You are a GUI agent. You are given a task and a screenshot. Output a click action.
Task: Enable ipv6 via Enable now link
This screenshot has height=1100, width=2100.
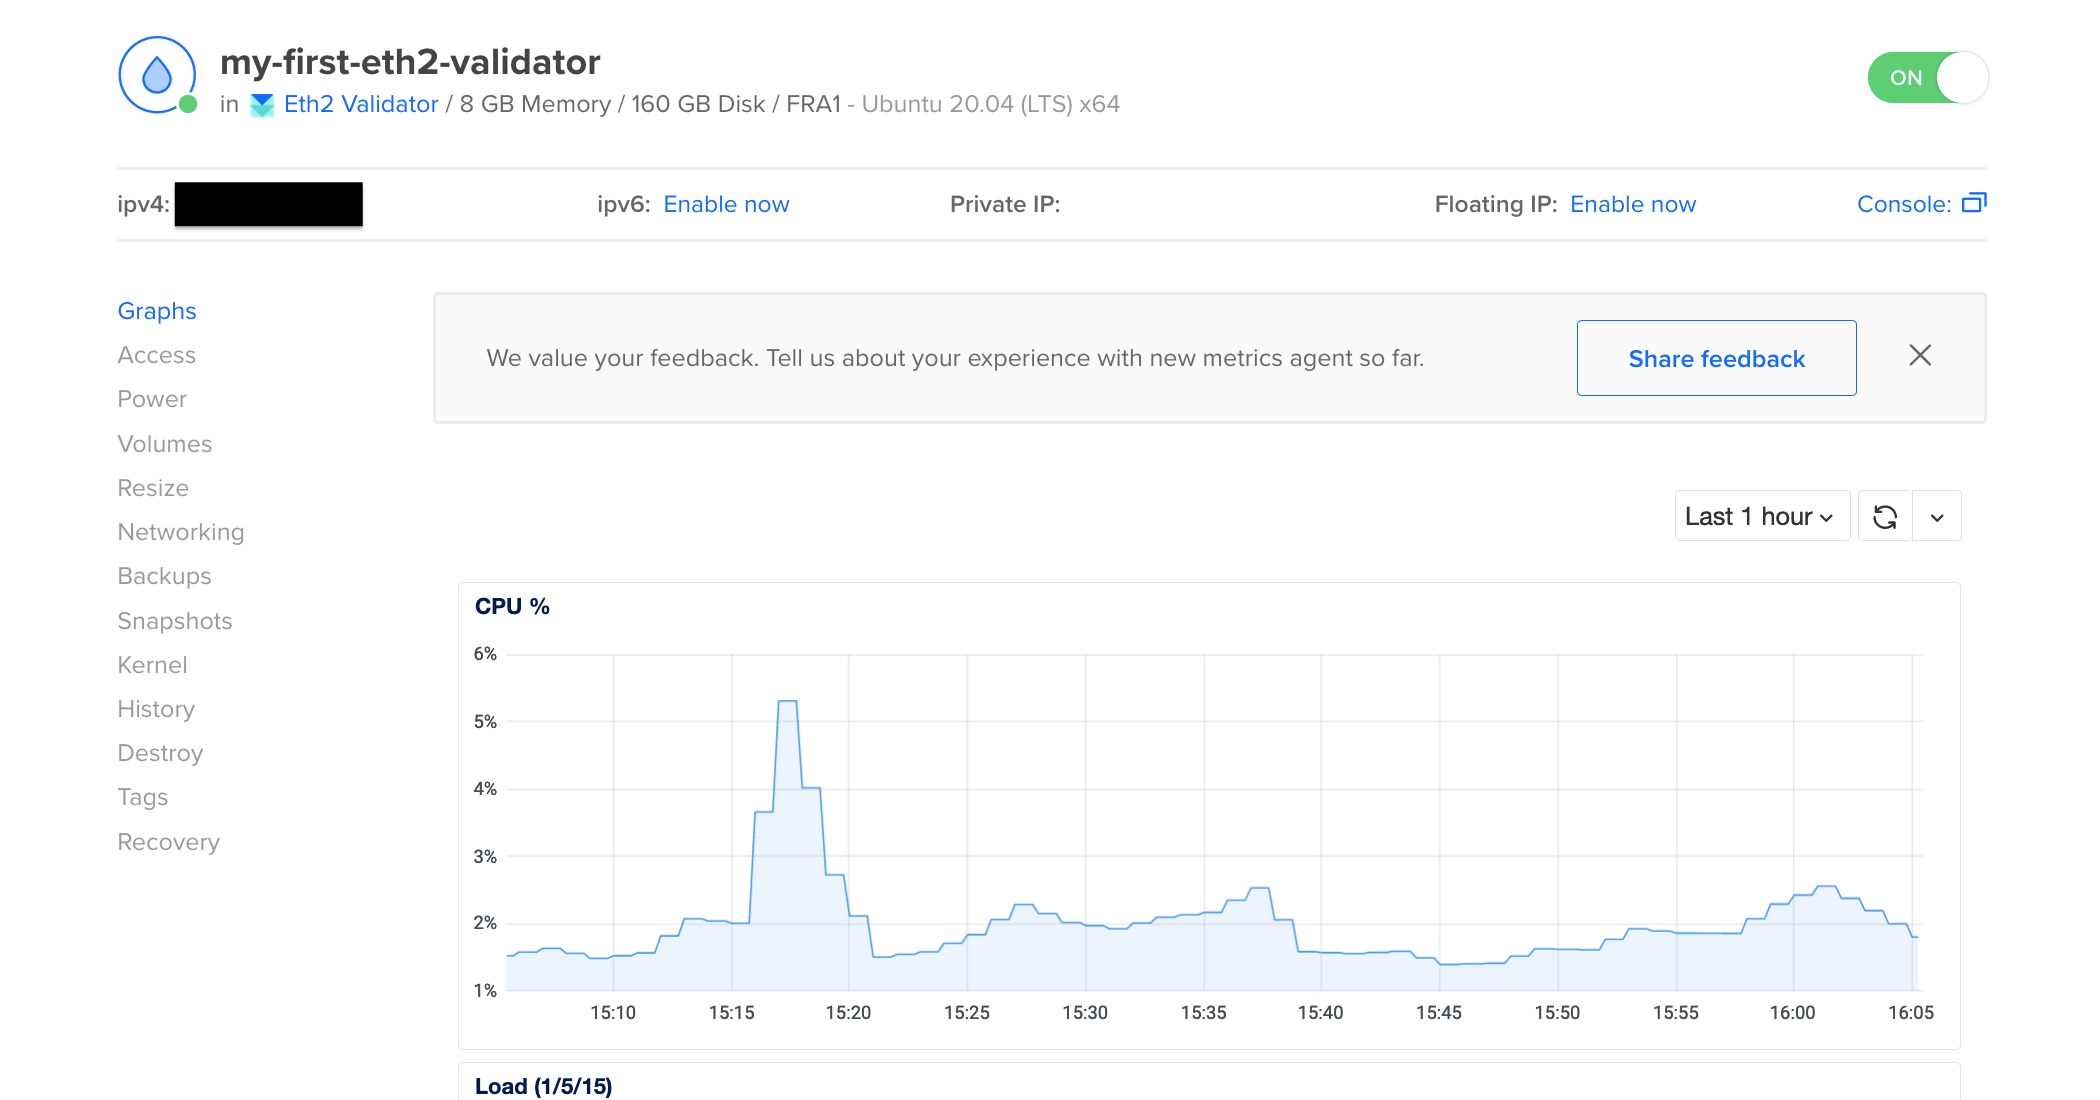pos(726,204)
